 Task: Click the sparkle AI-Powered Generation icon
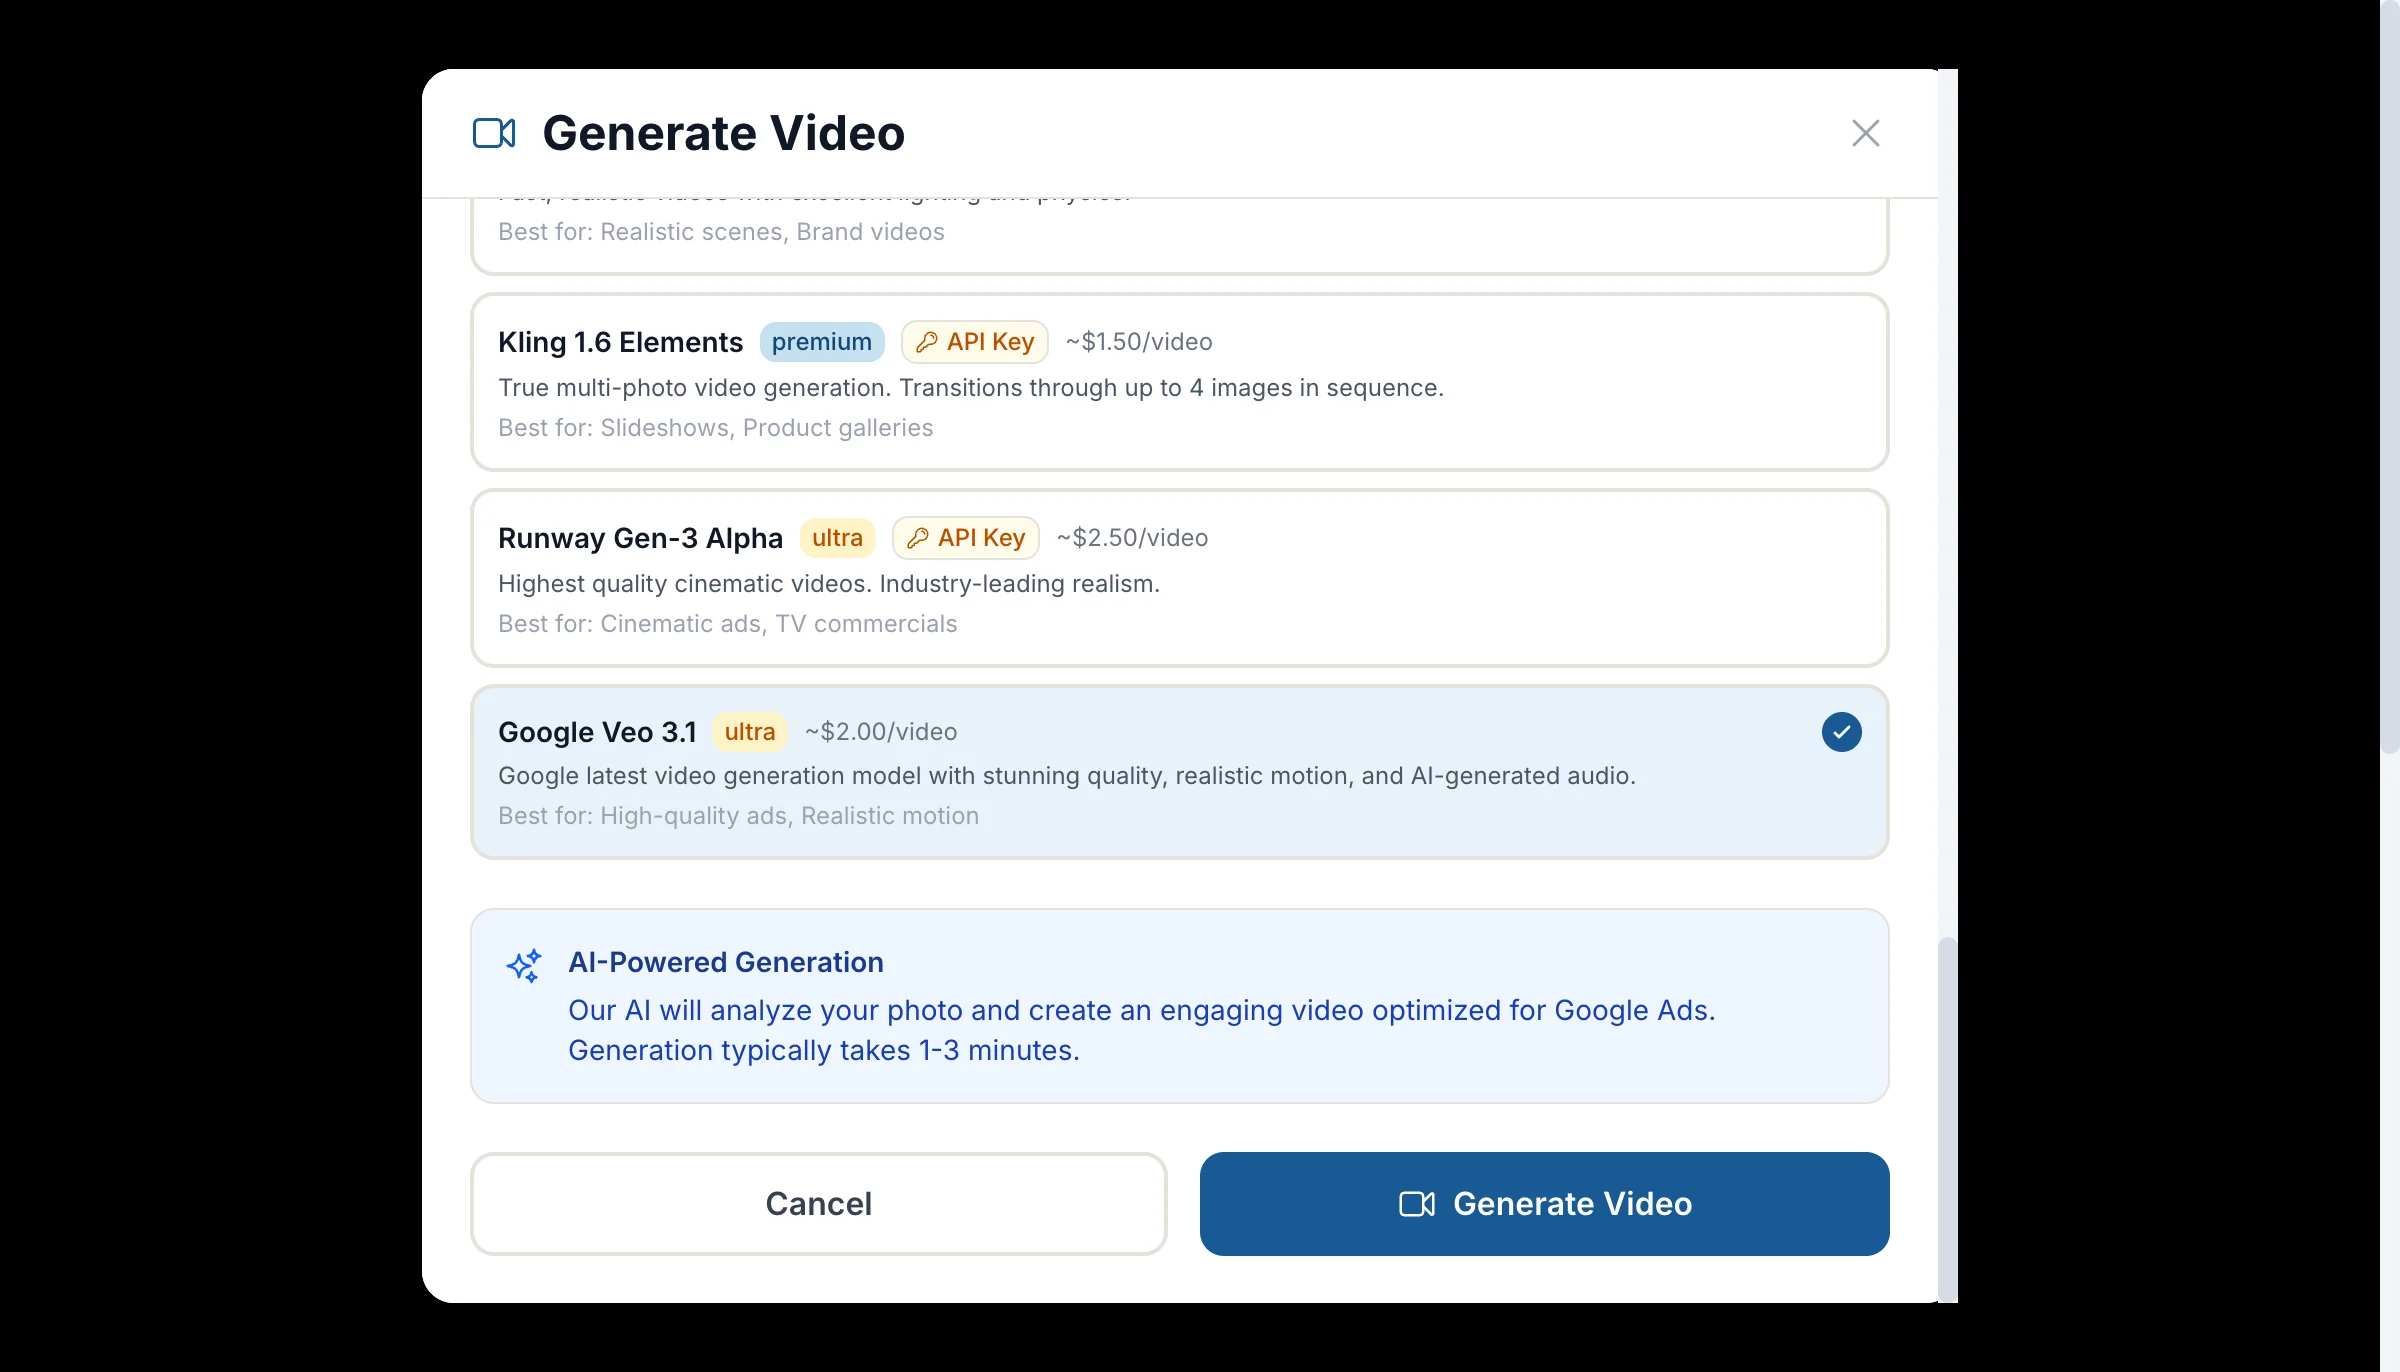[x=524, y=966]
